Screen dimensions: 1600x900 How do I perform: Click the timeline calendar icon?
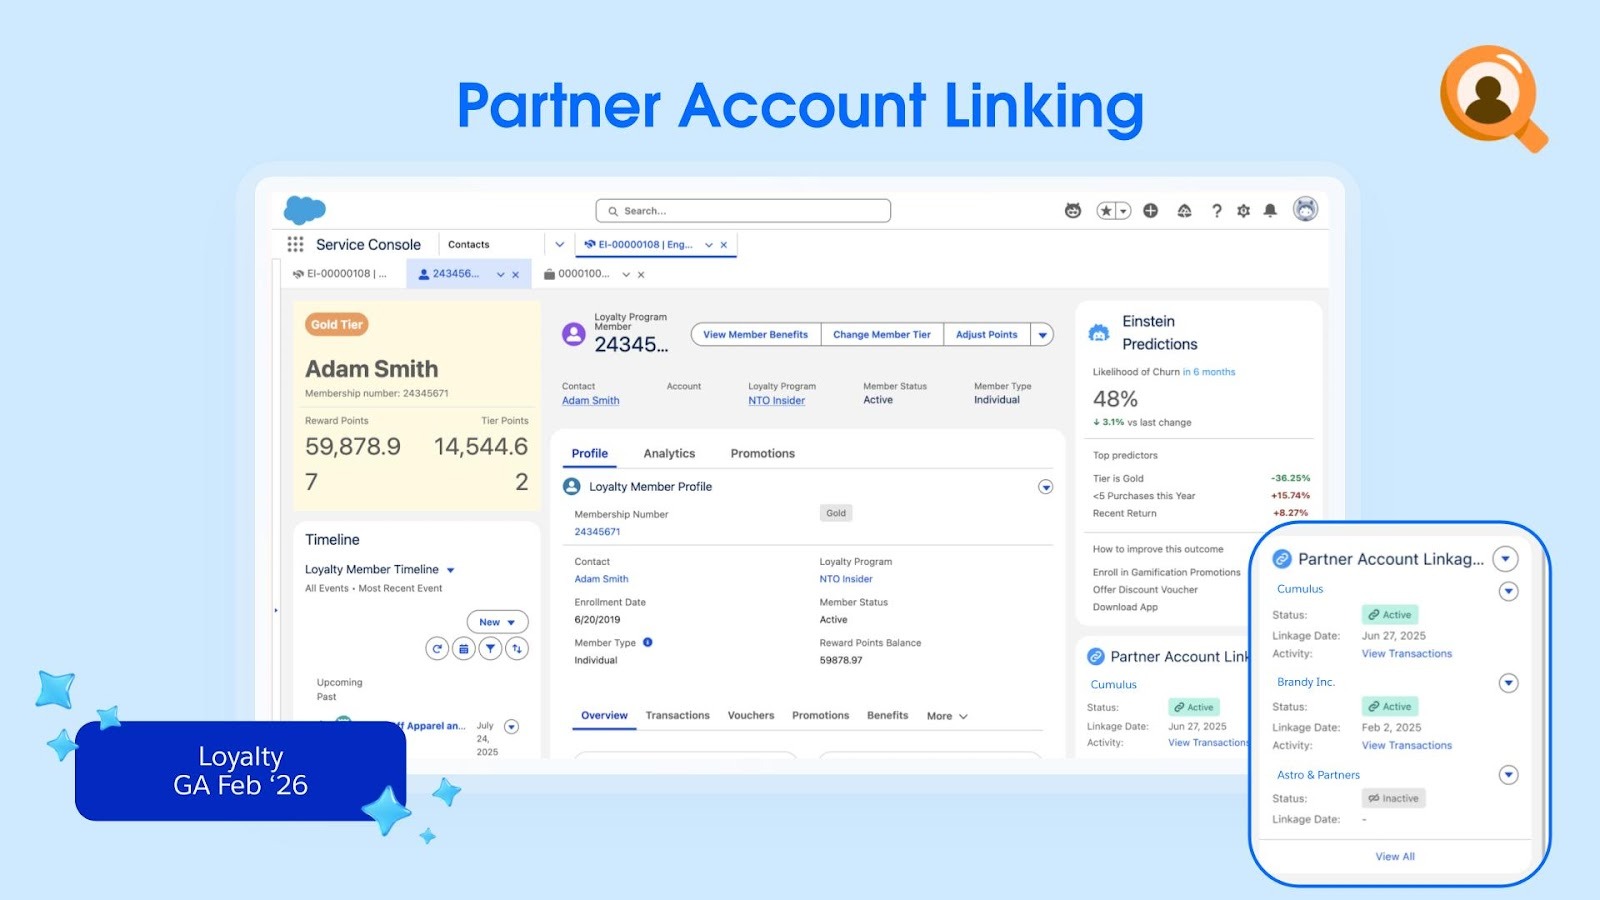464,649
